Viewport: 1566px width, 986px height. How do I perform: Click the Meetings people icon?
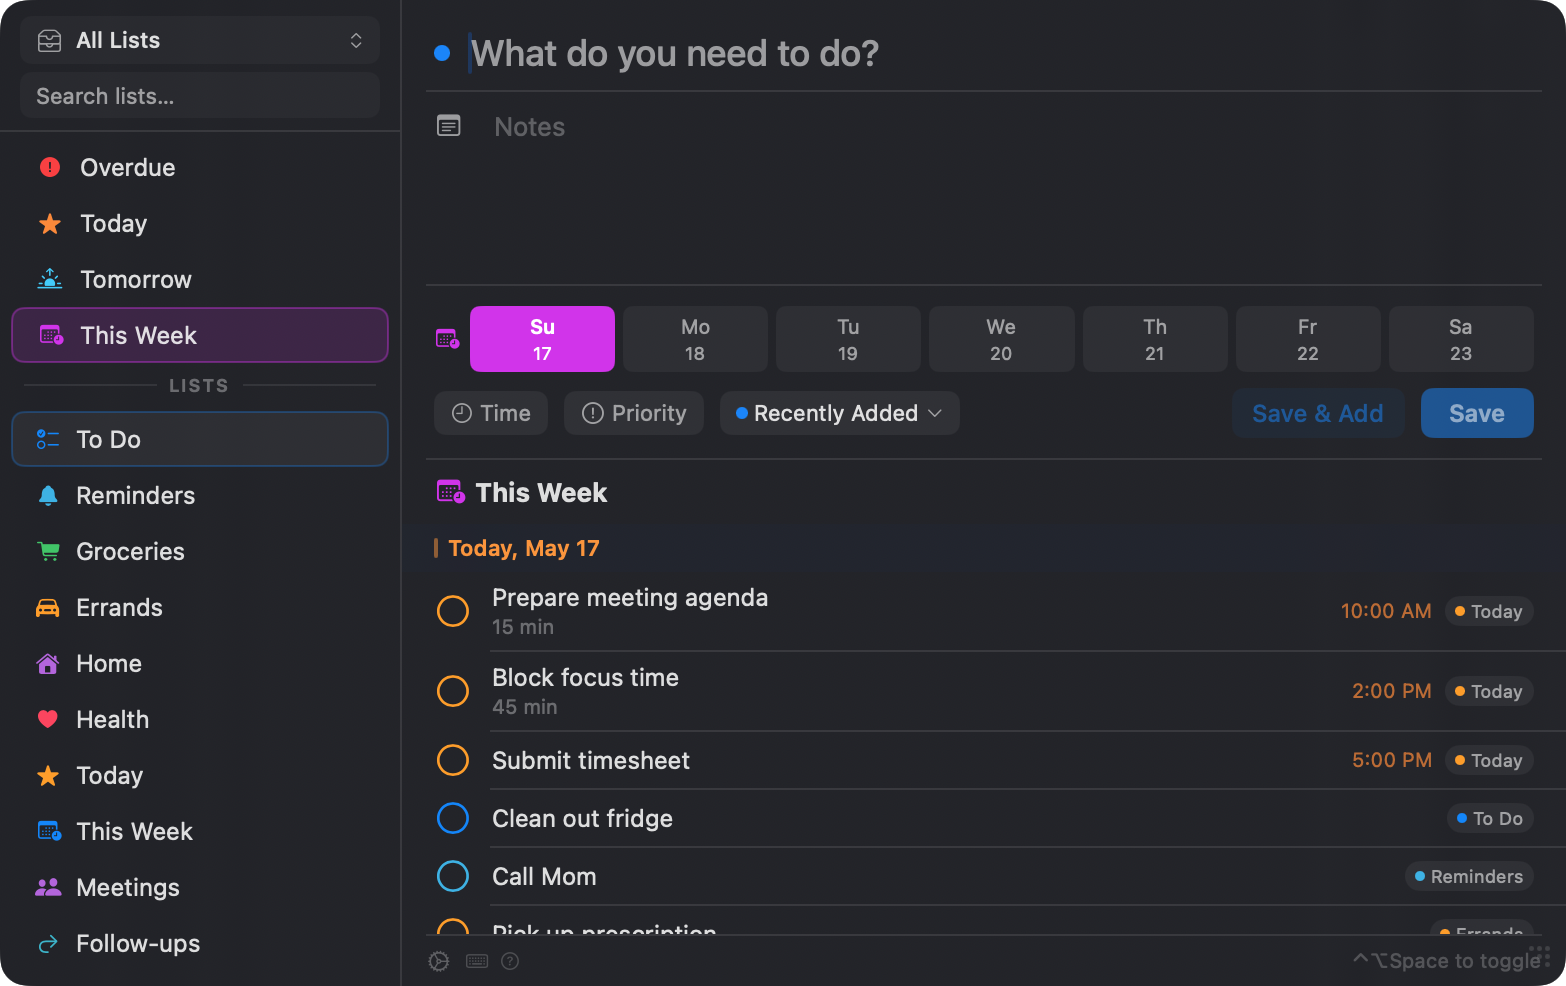point(48,887)
